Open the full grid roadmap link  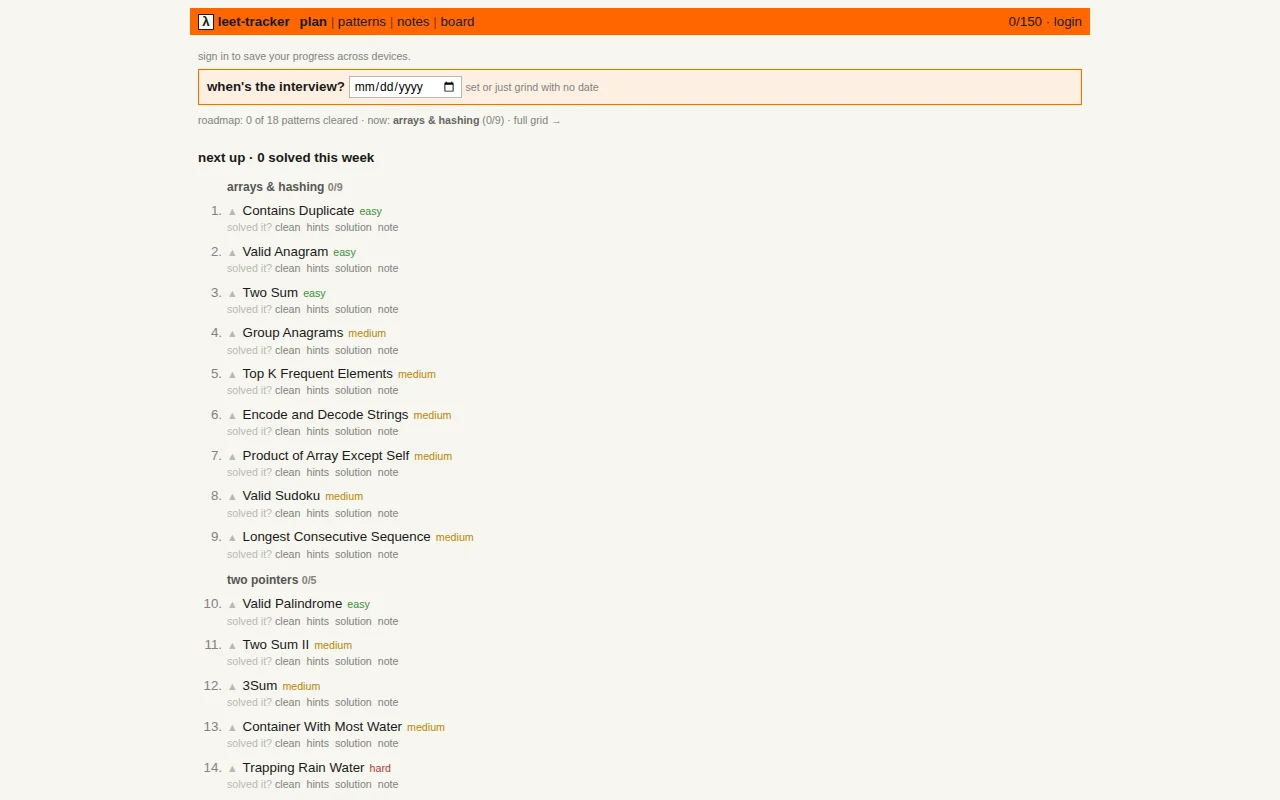point(537,120)
